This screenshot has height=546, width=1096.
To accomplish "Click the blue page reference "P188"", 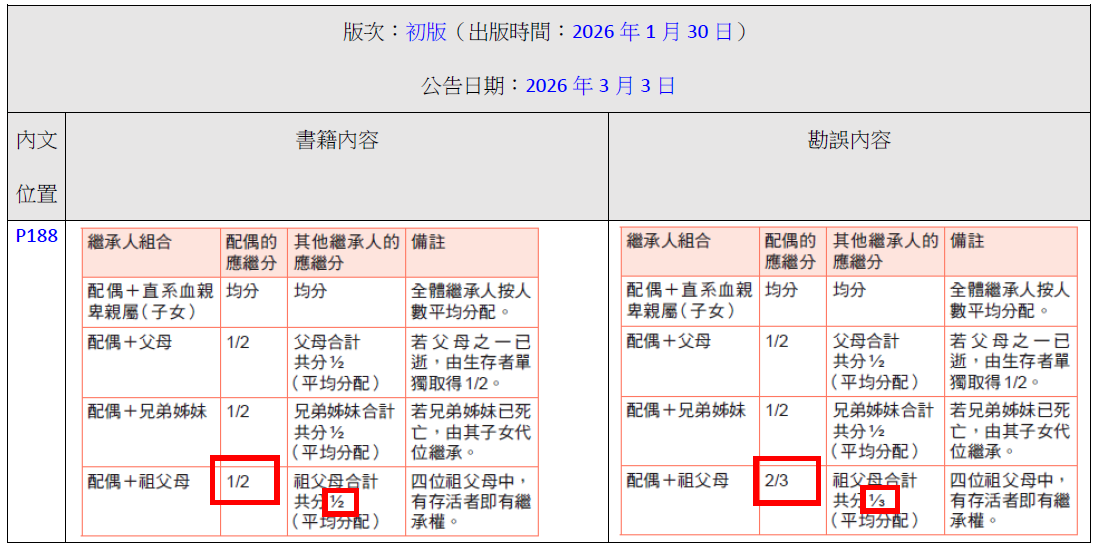I will click(37, 237).
